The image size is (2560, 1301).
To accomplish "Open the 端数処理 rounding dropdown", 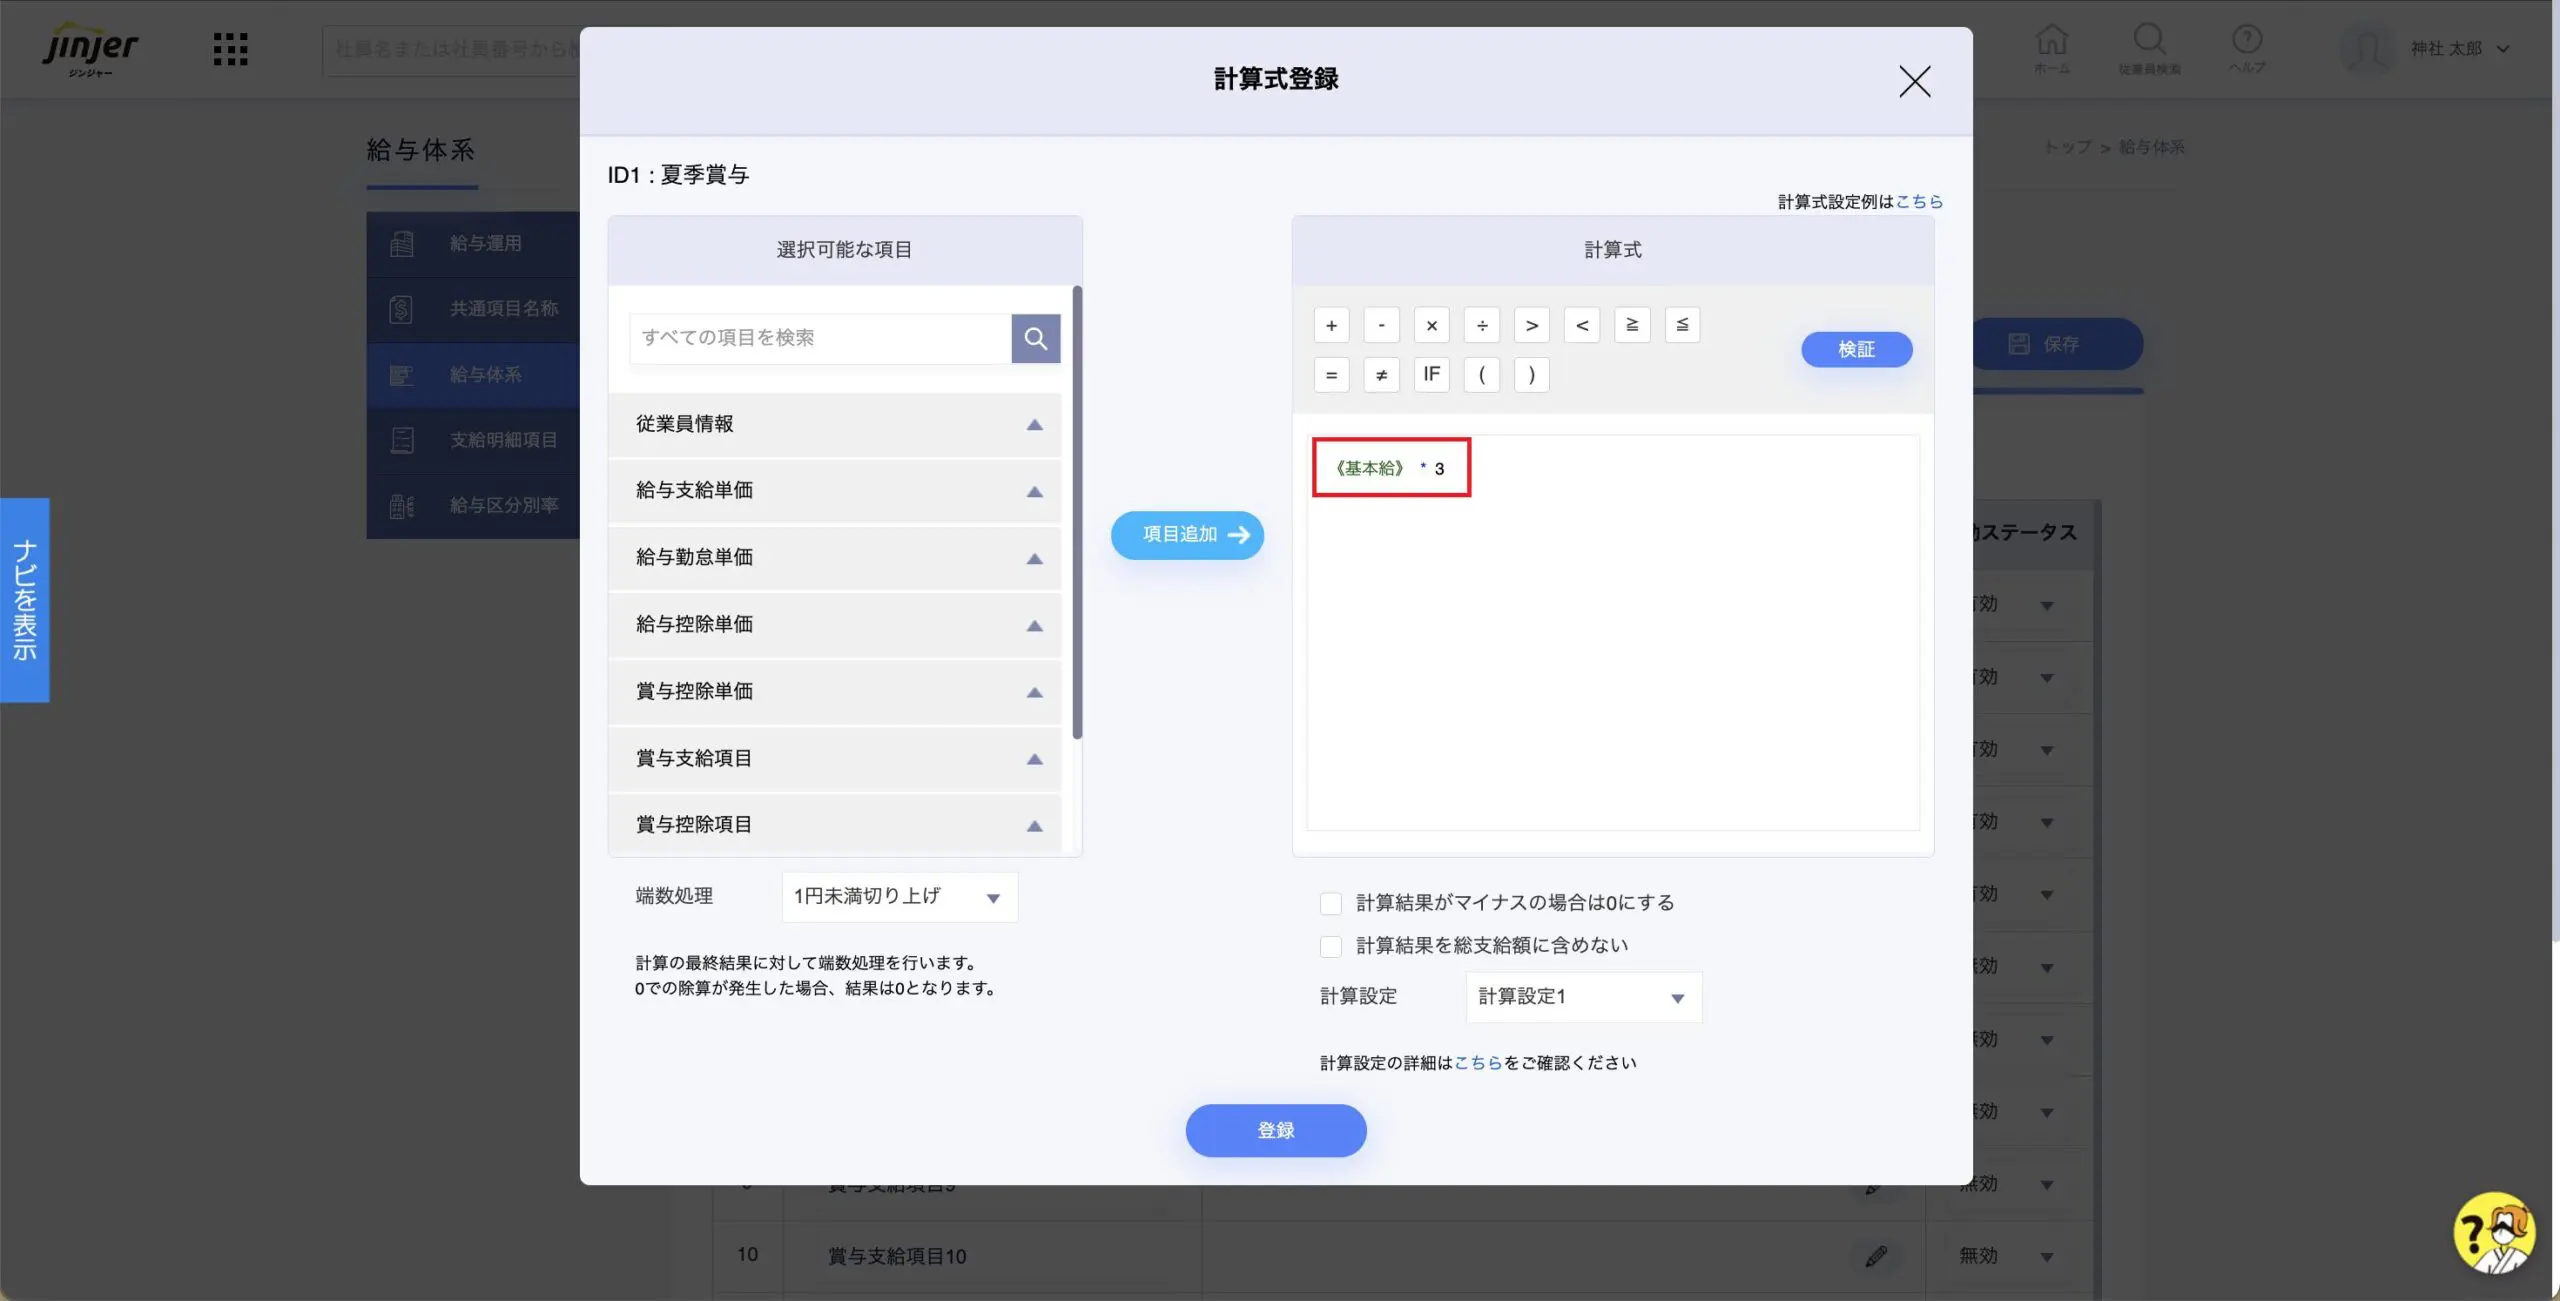I will click(x=899, y=897).
